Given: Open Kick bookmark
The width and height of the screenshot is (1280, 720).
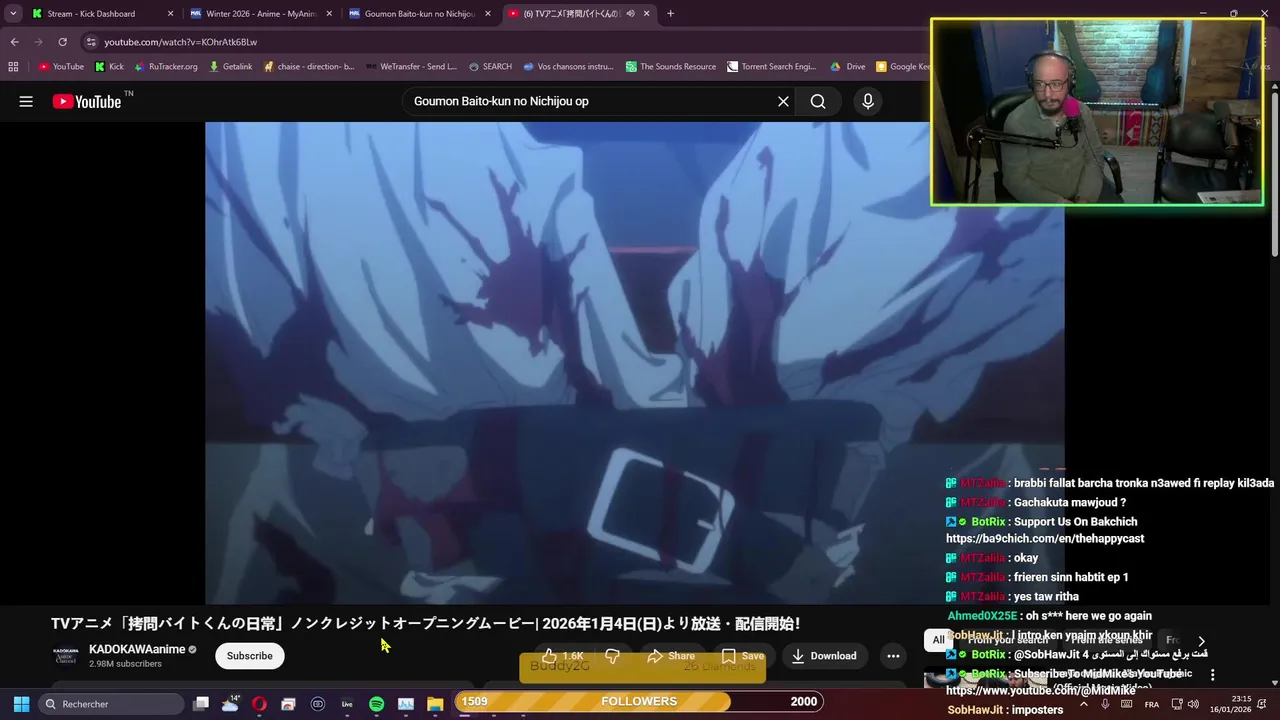Looking at the screenshot, I should [109, 67].
